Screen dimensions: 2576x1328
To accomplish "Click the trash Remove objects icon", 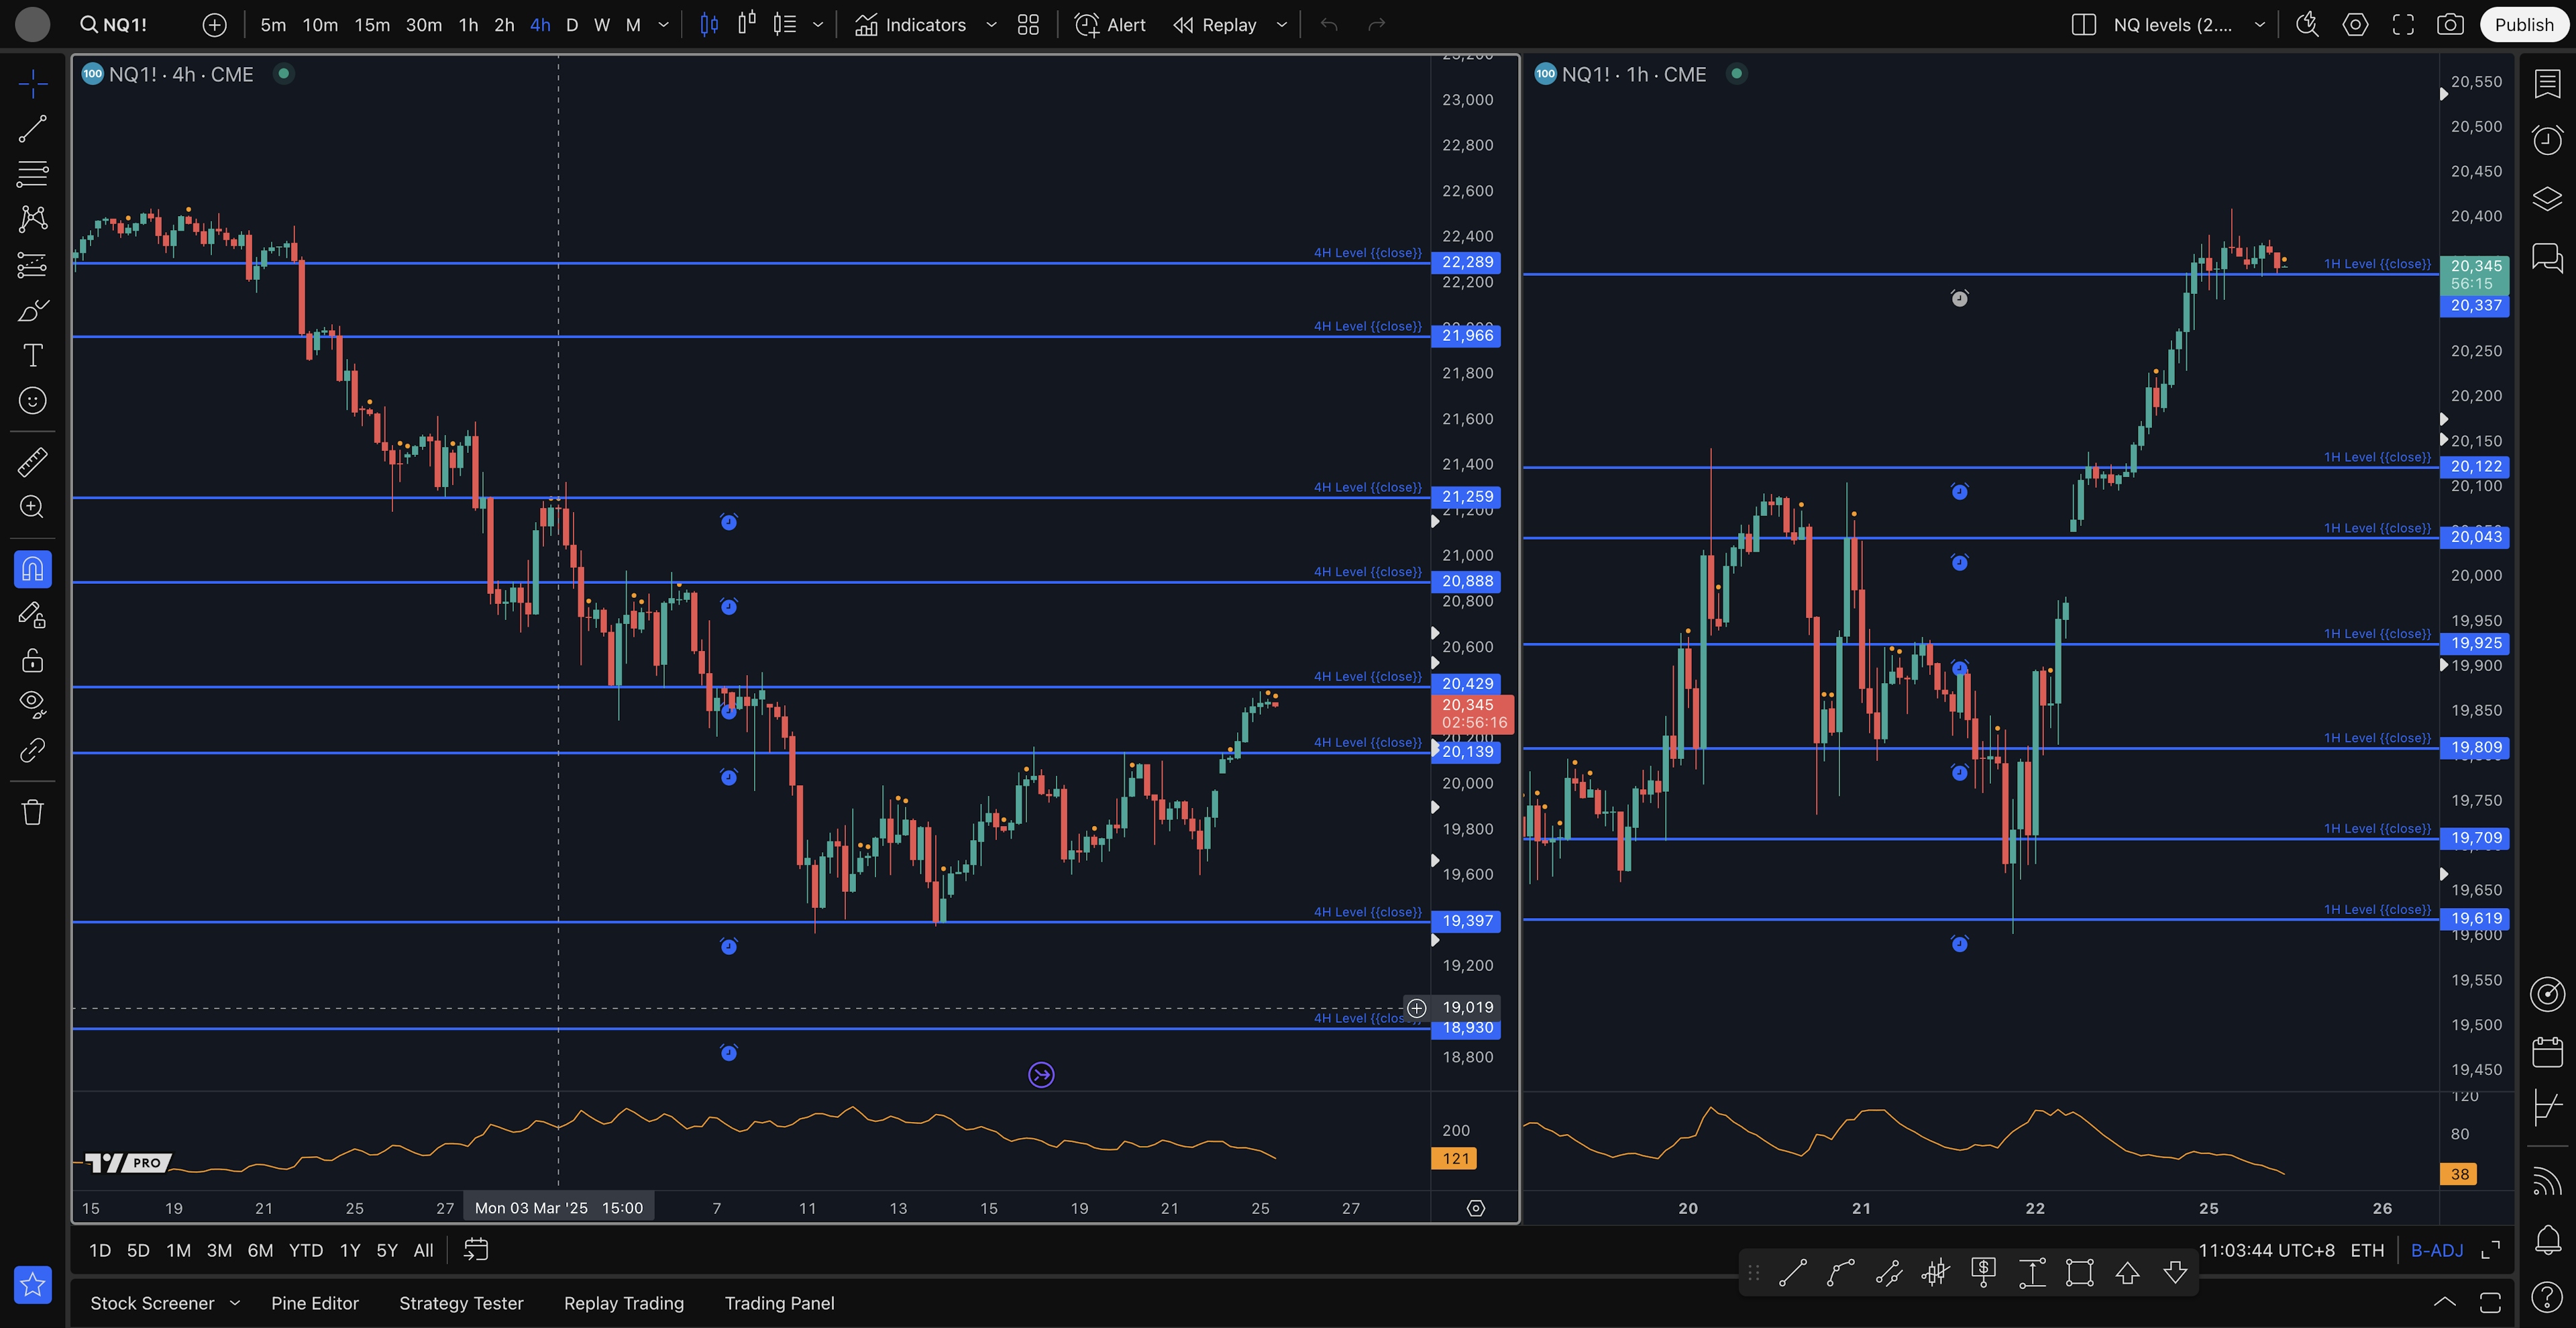I will [x=32, y=811].
